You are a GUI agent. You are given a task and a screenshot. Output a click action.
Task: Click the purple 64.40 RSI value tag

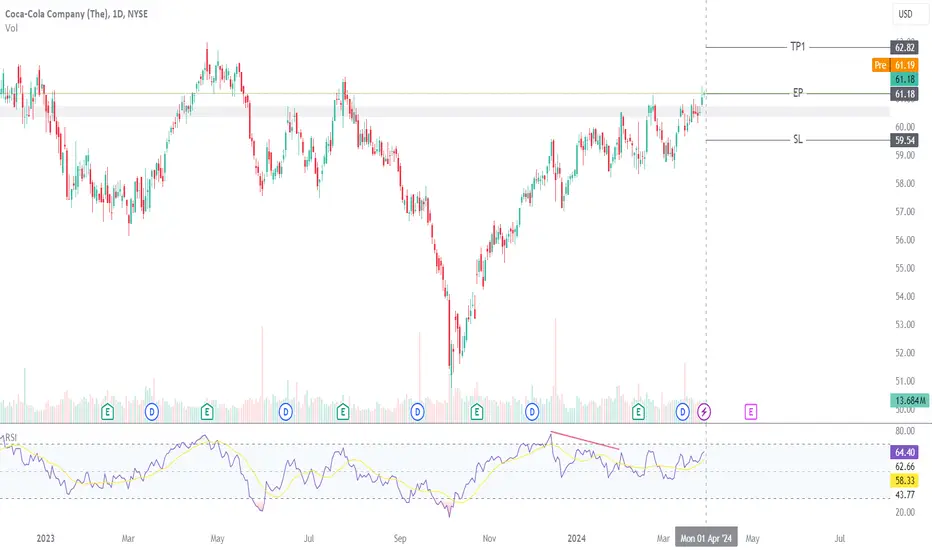click(905, 452)
